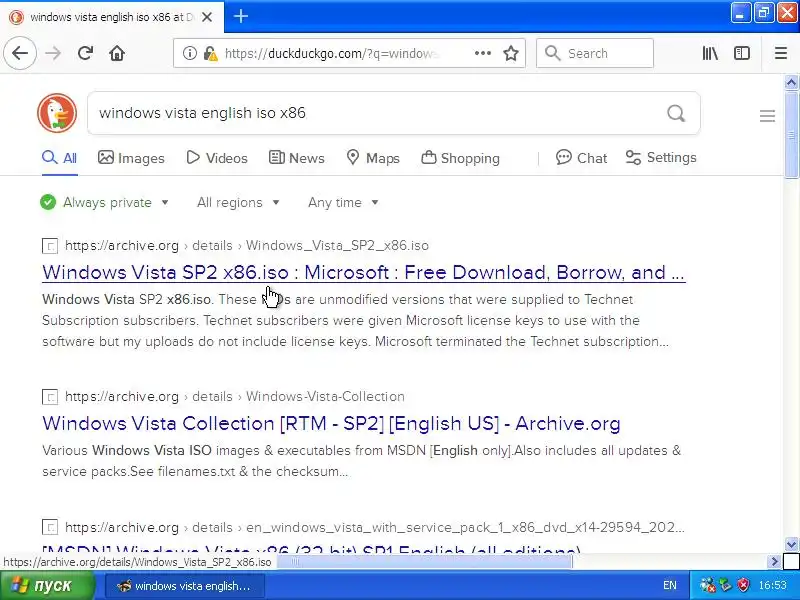Expand the Any time filter dropdown
This screenshot has height=600, width=800.
[343, 203]
